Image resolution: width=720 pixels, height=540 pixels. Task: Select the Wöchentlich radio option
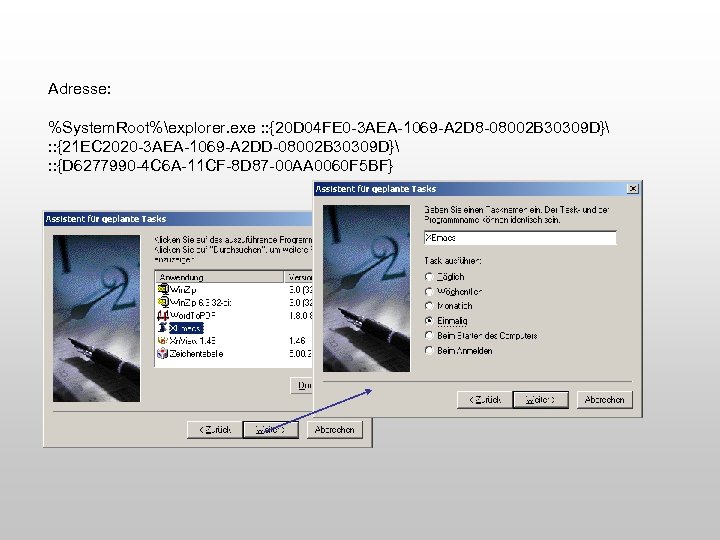click(x=429, y=291)
